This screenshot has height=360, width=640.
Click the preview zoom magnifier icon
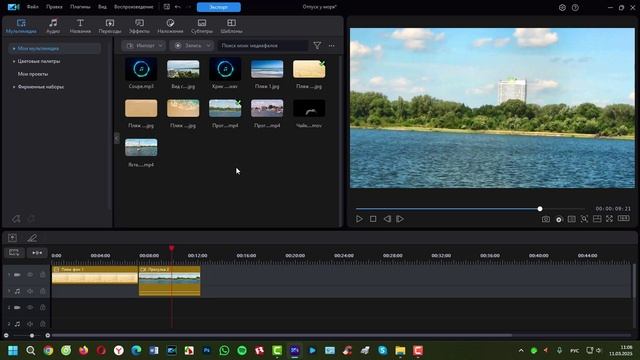coord(584,219)
